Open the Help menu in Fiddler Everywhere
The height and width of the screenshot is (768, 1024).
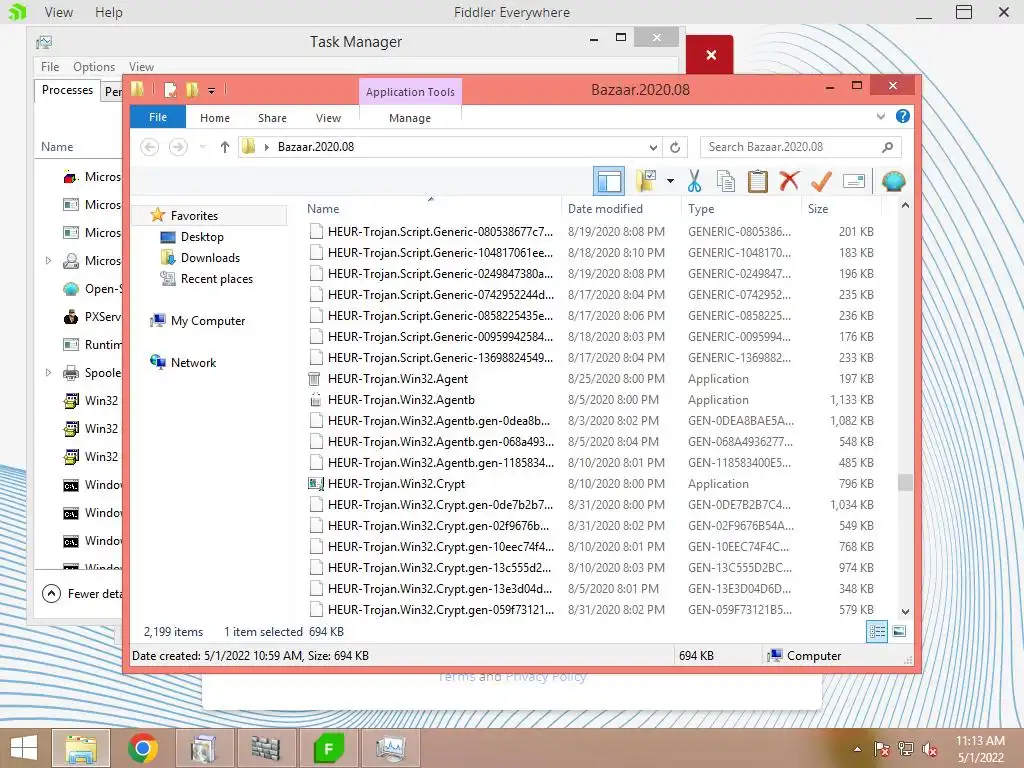click(108, 12)
